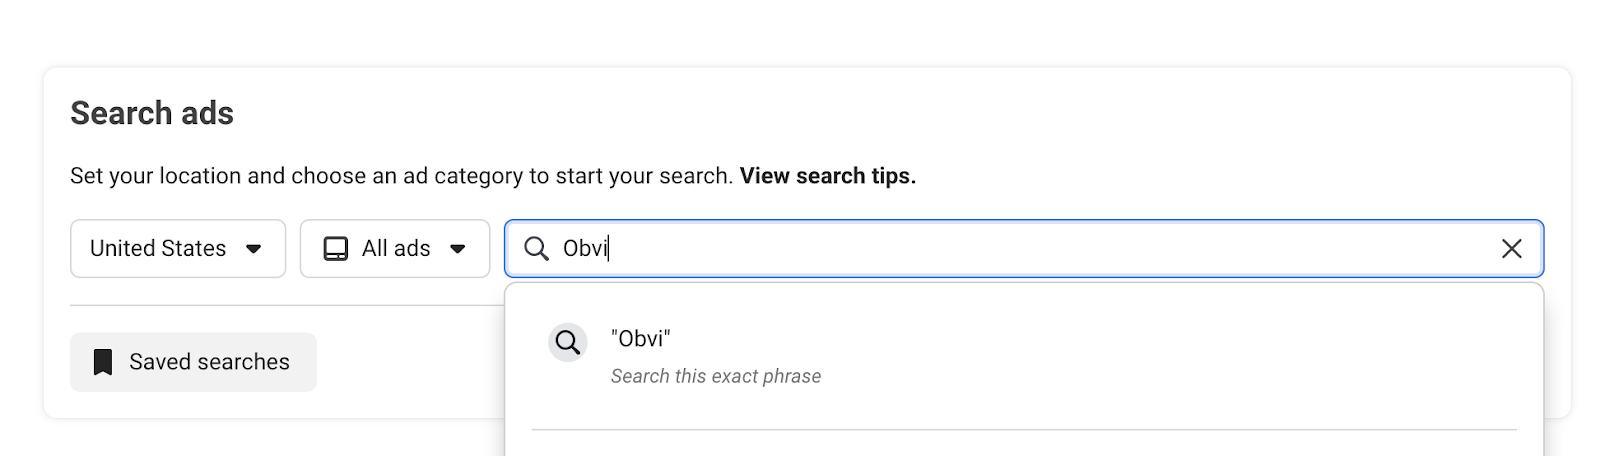Open the United States location dropdown
This screenshot has height=456, width=1600.
(178, 248)
